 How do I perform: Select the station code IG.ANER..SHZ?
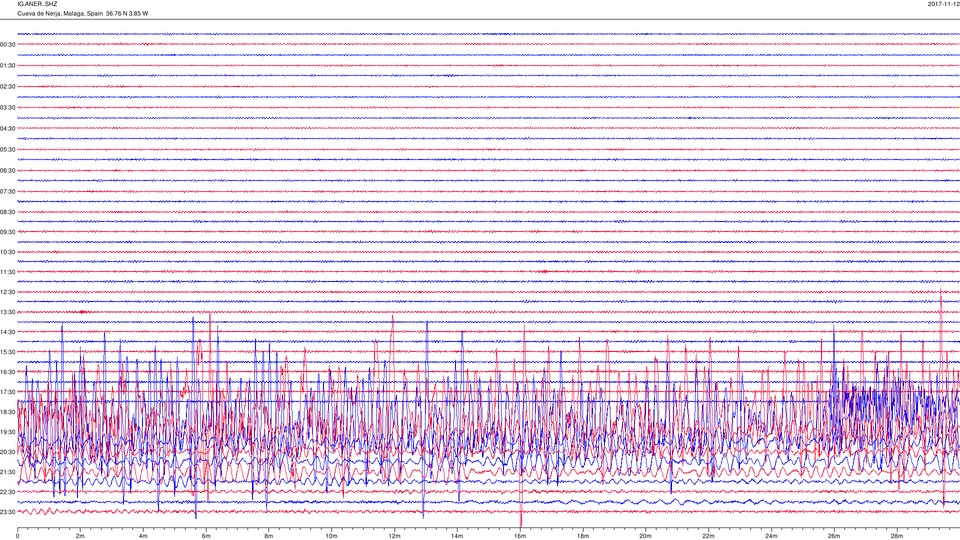[37, 4]
